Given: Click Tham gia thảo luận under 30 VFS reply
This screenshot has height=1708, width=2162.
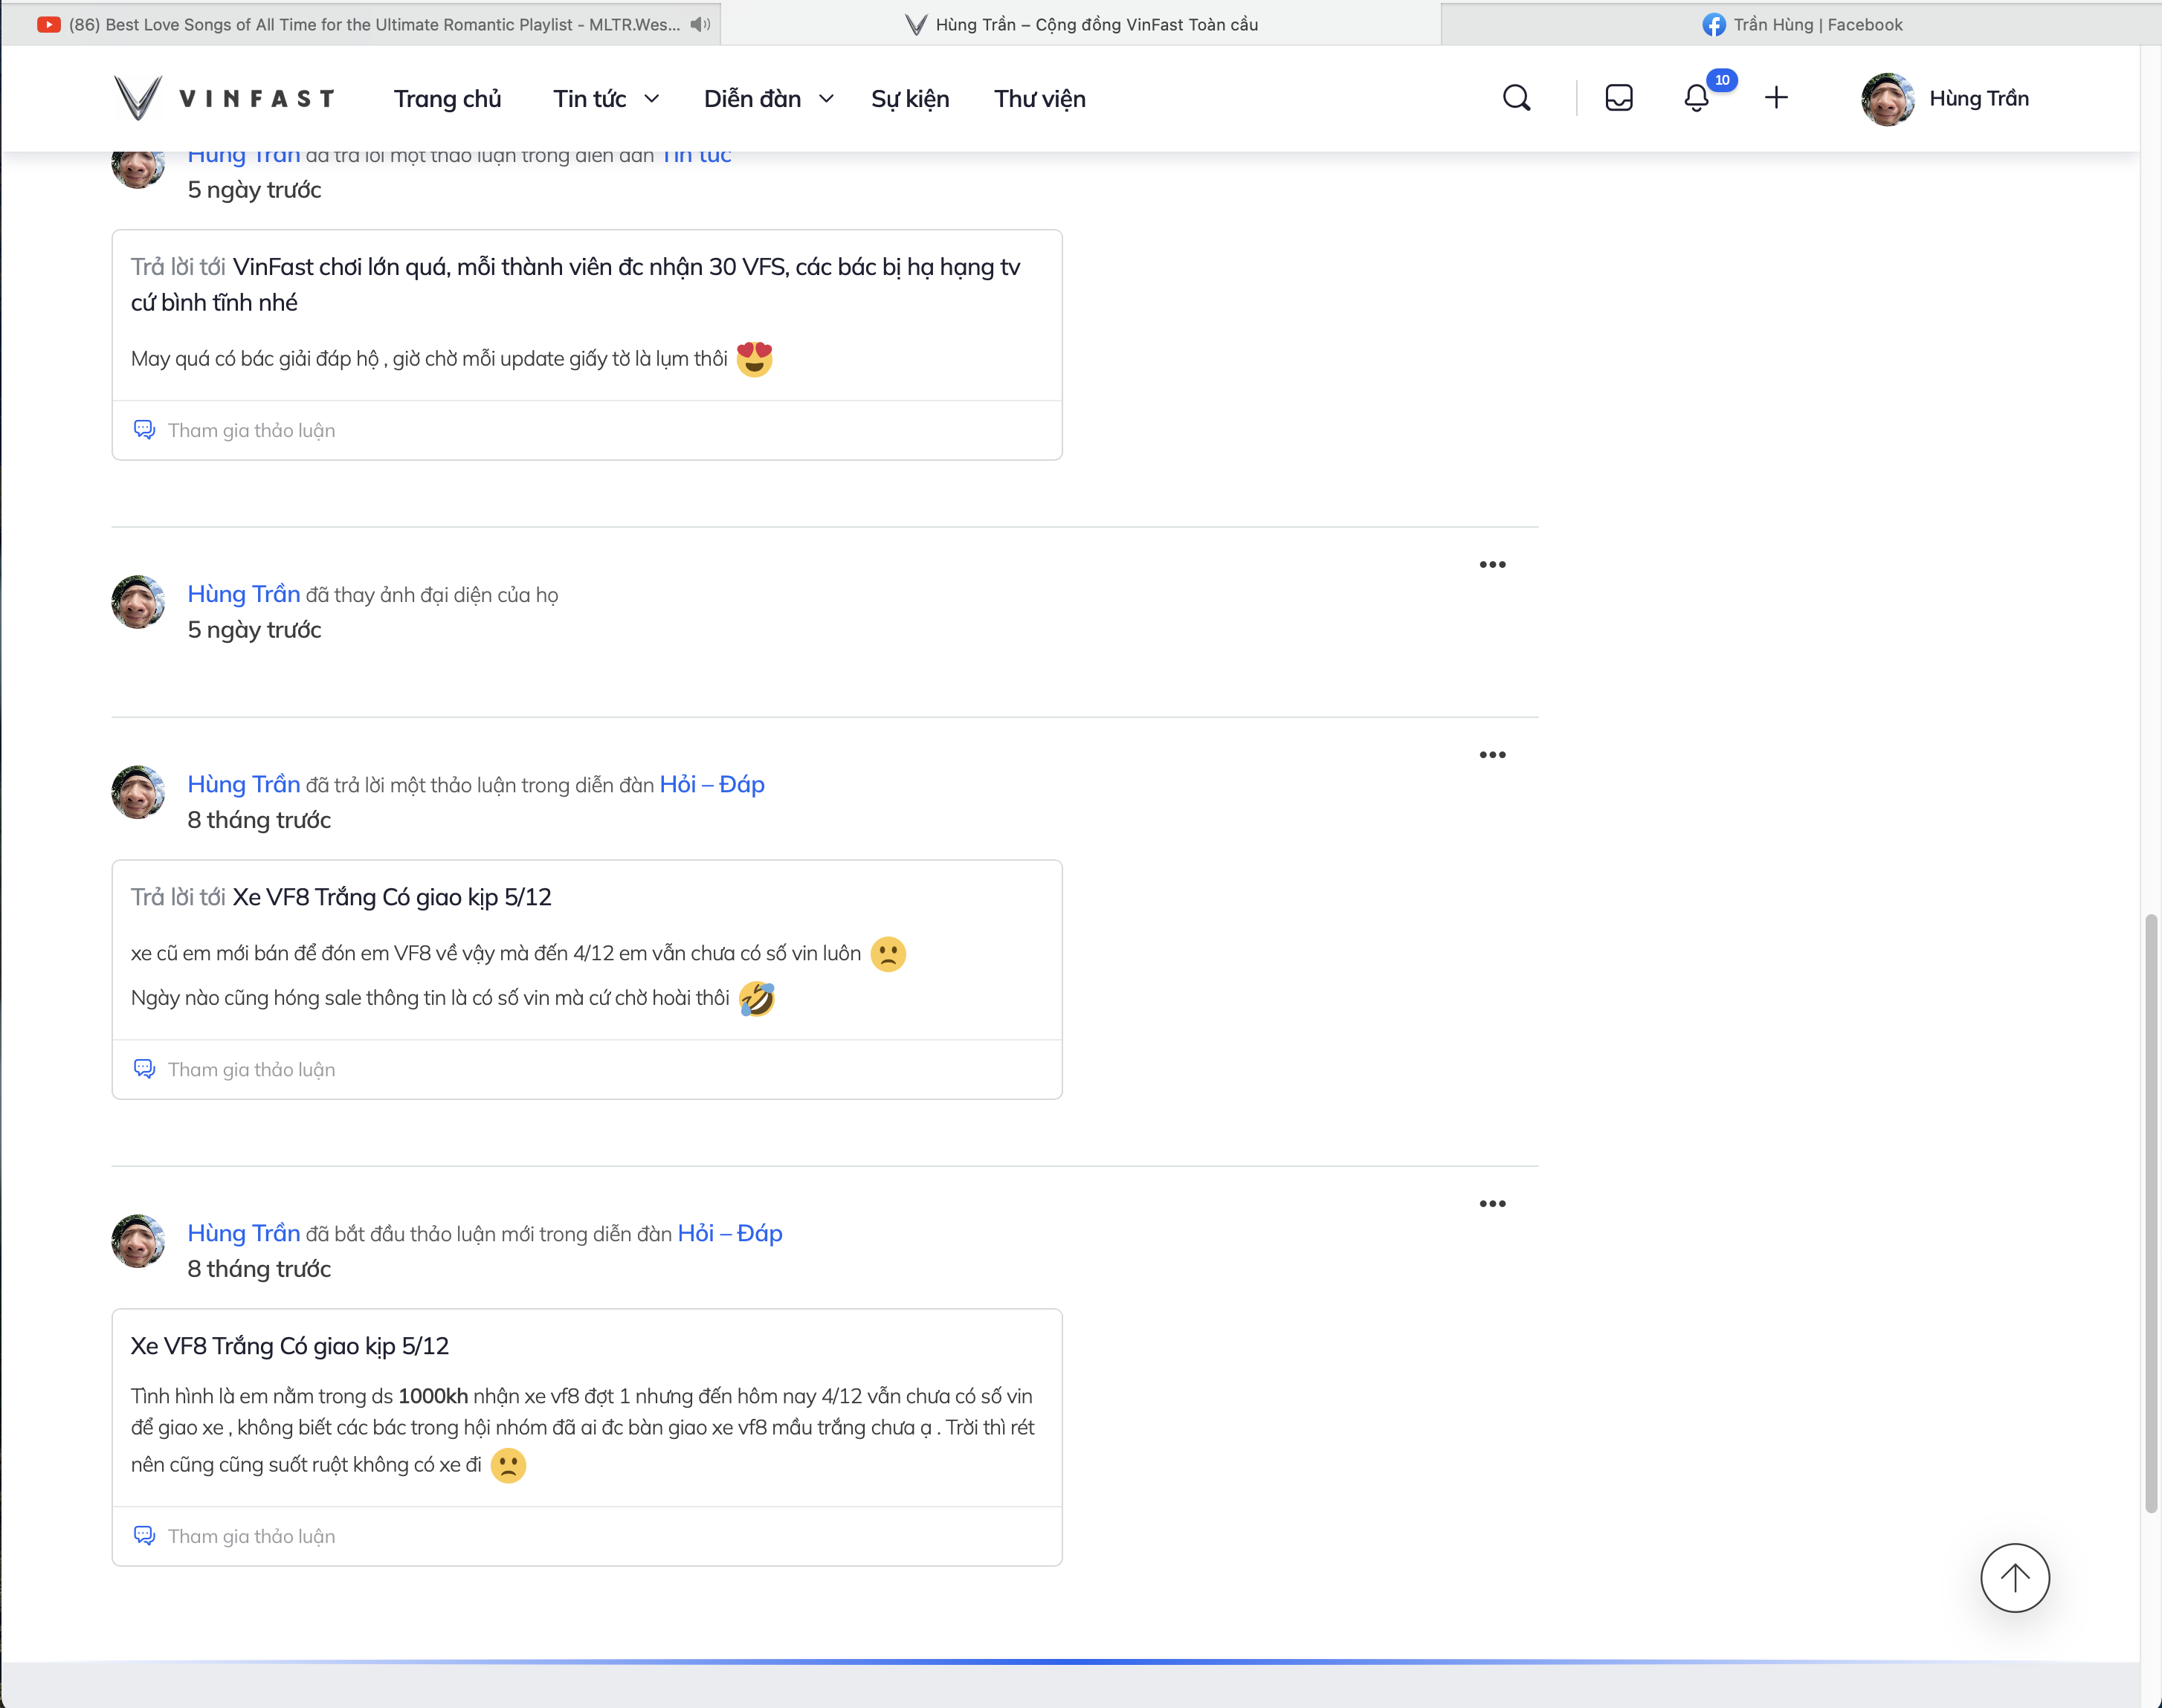Looking at the screenshot, I should click(x=251, y=430).
